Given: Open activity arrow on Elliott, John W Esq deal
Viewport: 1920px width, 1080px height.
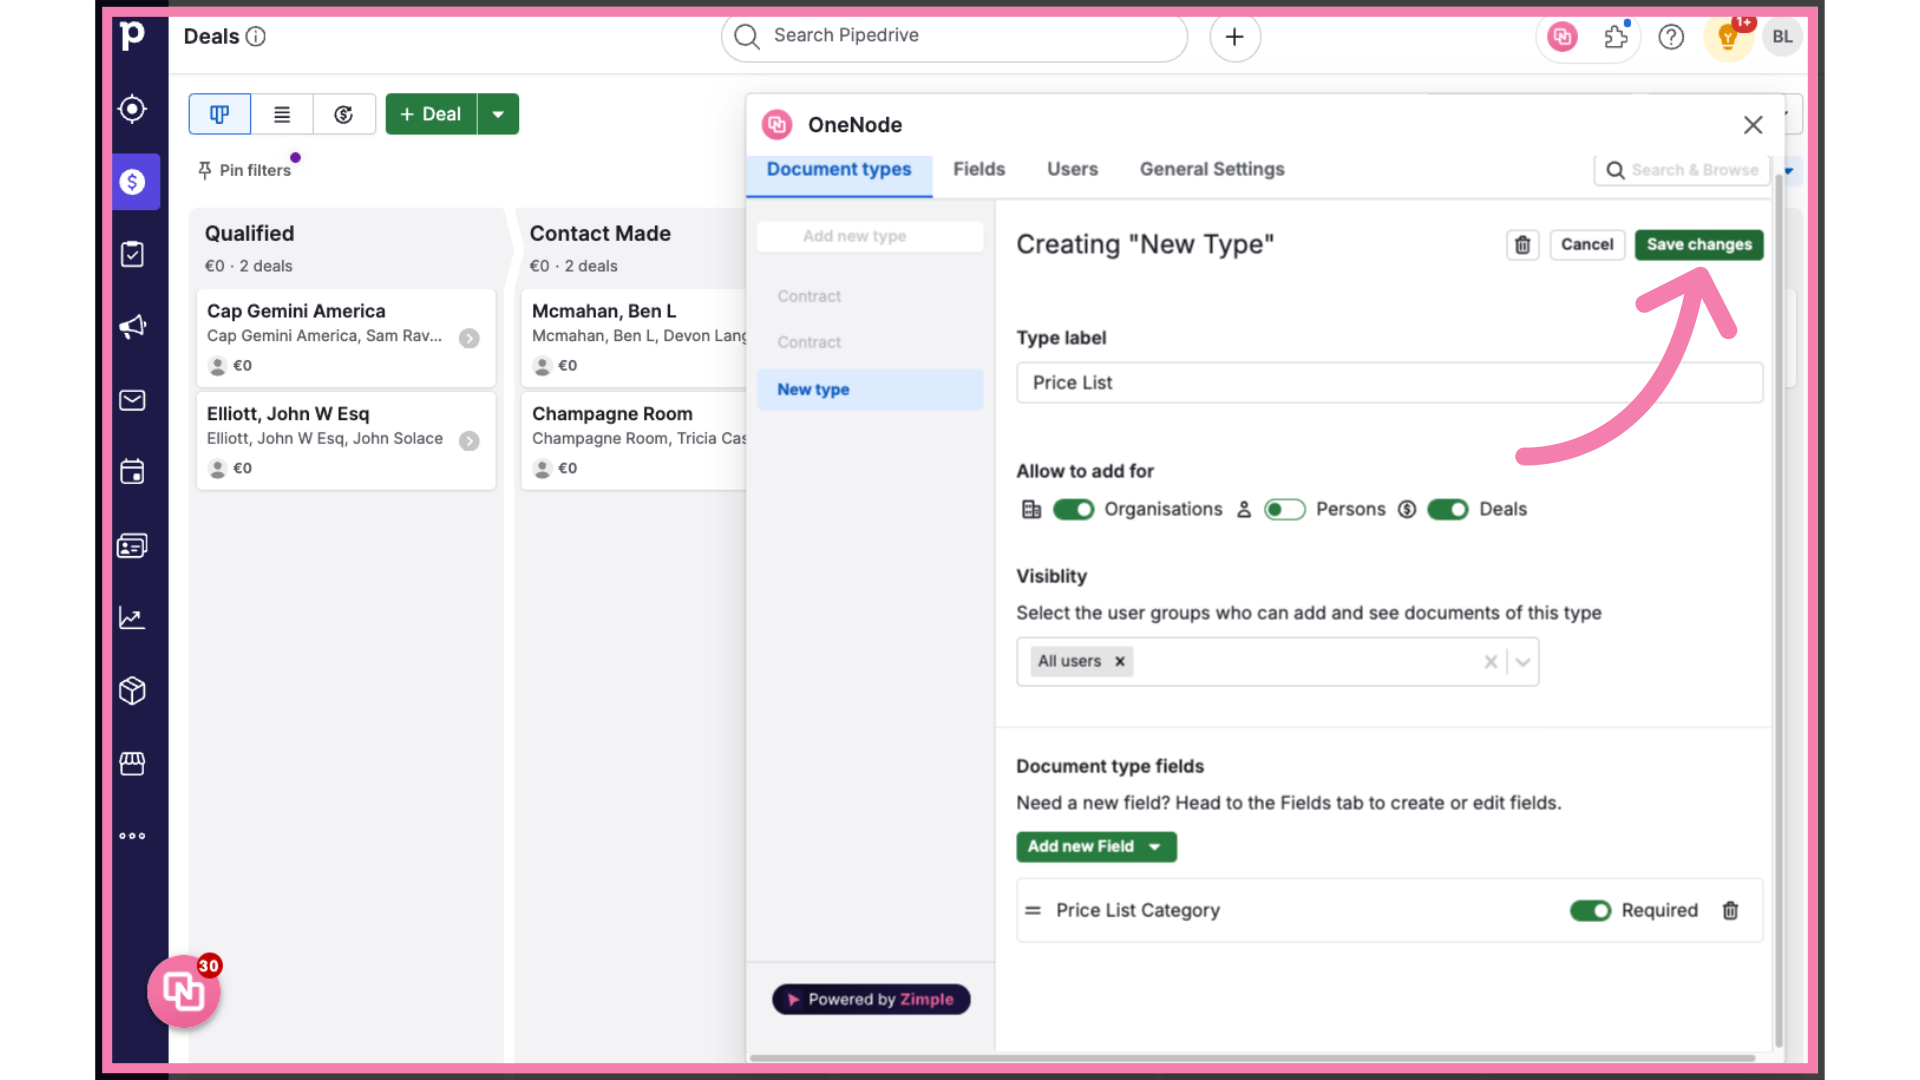Looking at the screenshot, I should tap(469, 441).
